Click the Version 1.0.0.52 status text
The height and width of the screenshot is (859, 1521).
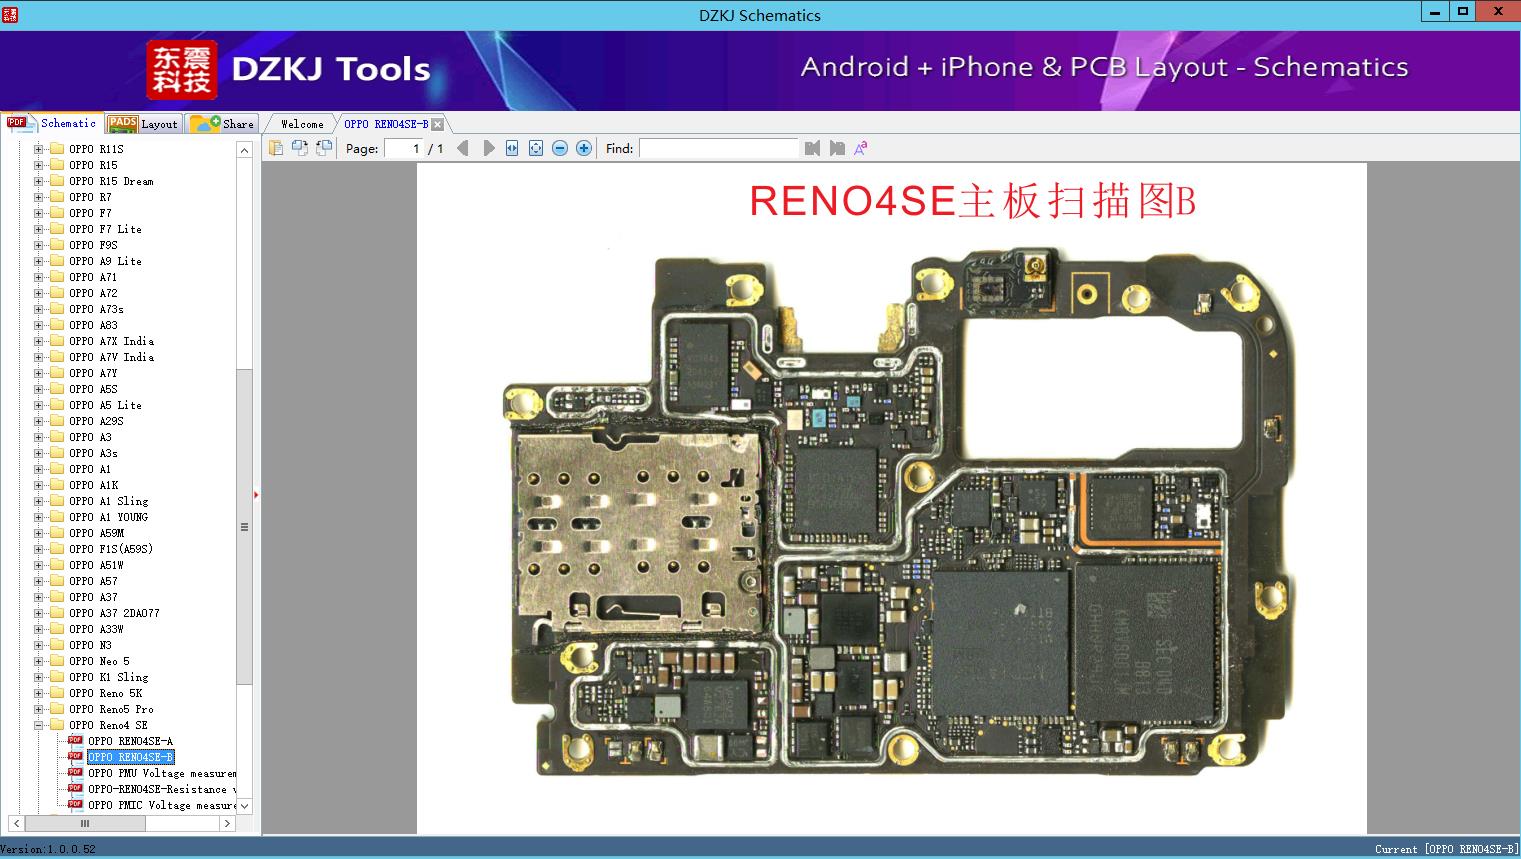tap(48, 849)
